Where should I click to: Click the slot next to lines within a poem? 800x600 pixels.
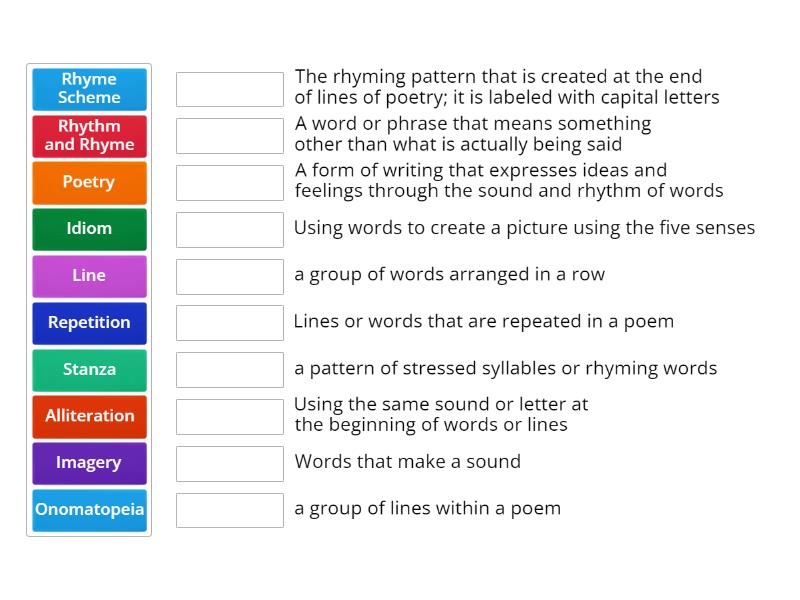pyautogui.click(x=229, y=511)
